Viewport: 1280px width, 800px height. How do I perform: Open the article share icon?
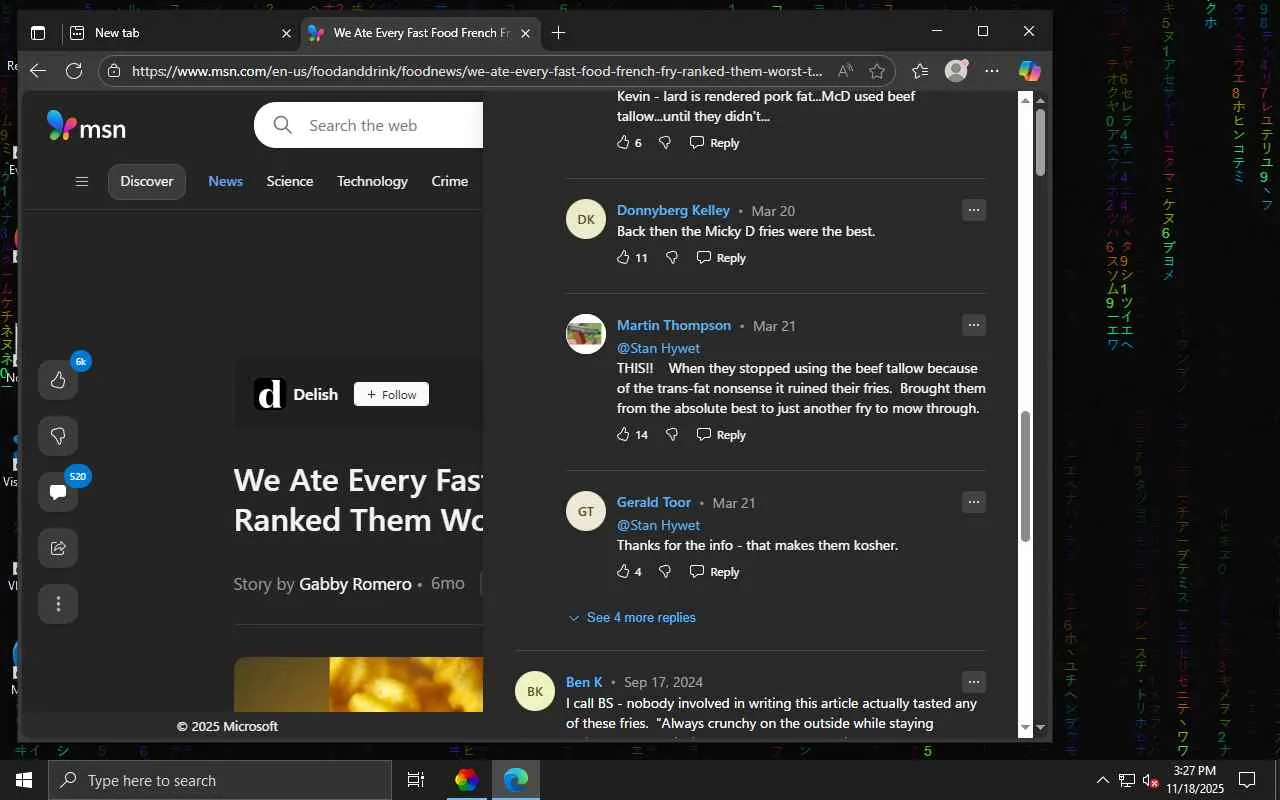(x=58, y=548)
